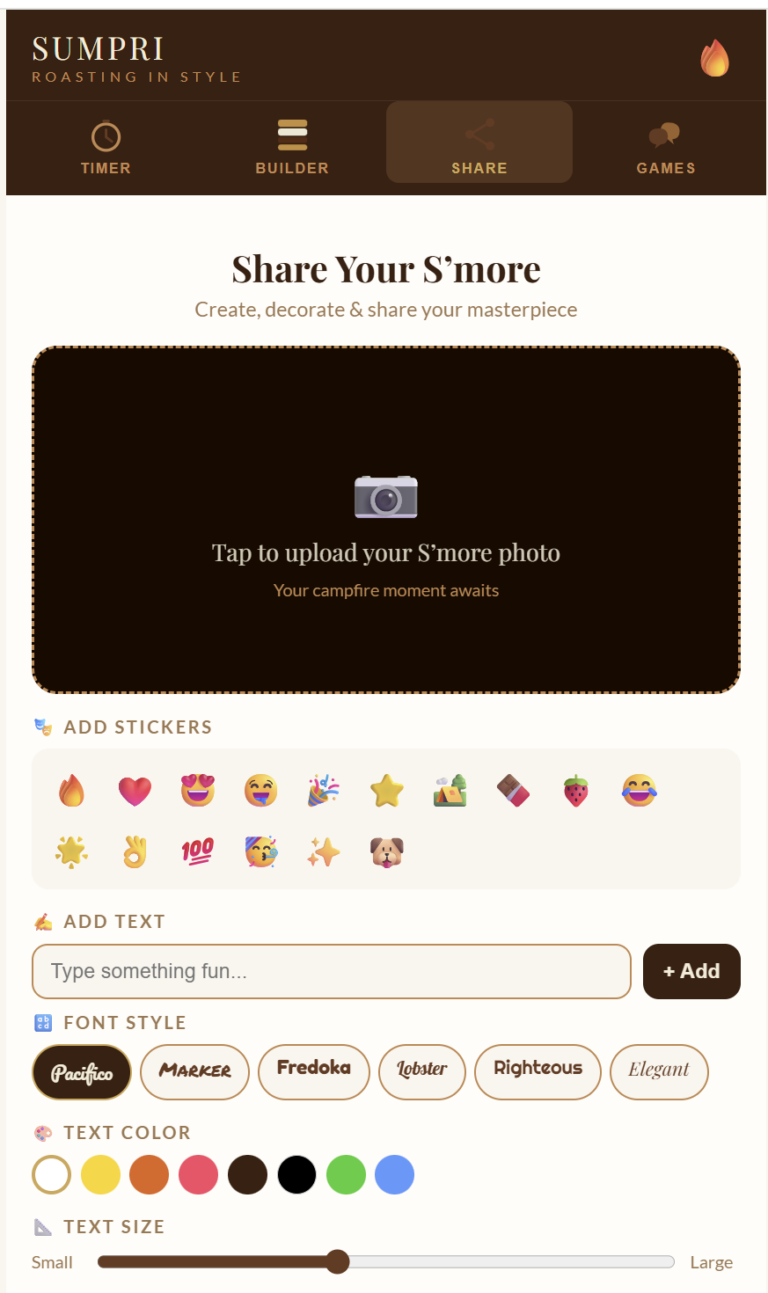Switch to the Builder tab
Screen dimensions: 768x1293
292,147
